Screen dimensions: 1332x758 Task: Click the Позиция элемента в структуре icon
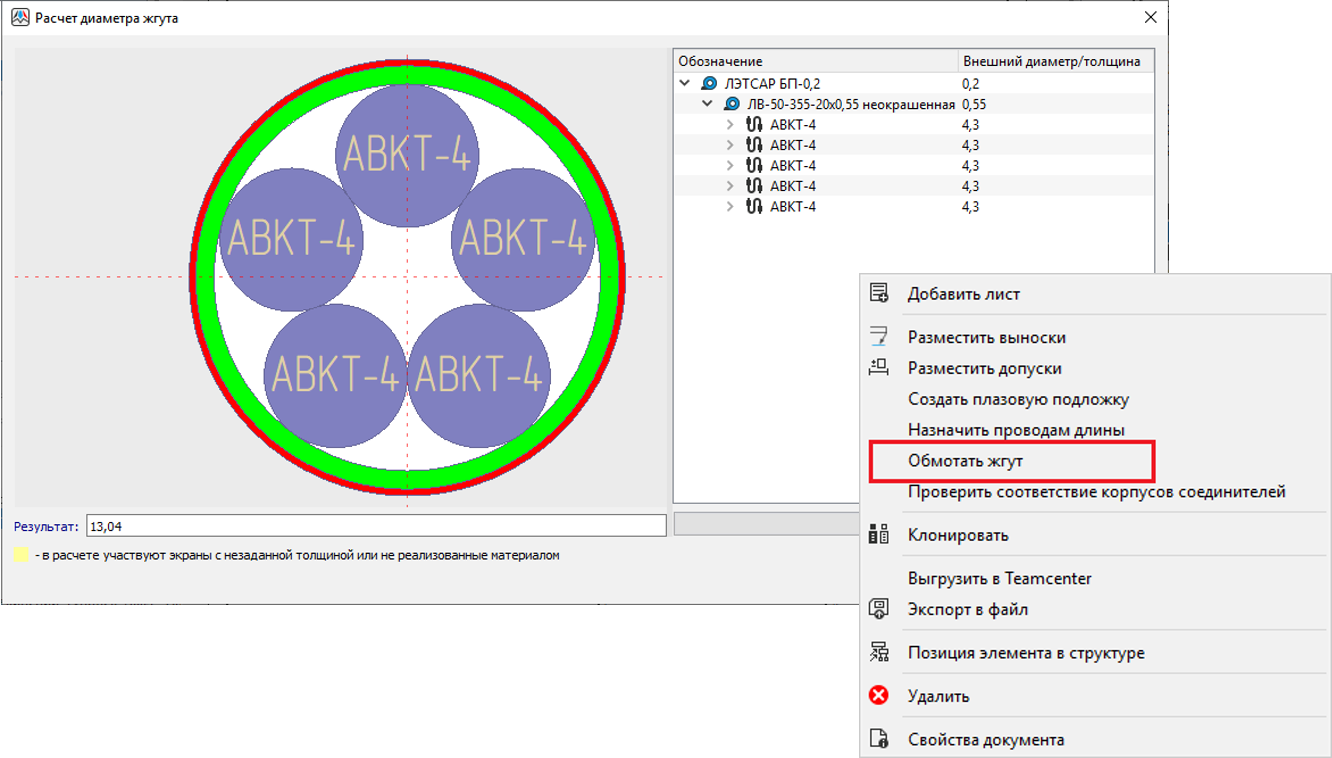tap(879, 652)
